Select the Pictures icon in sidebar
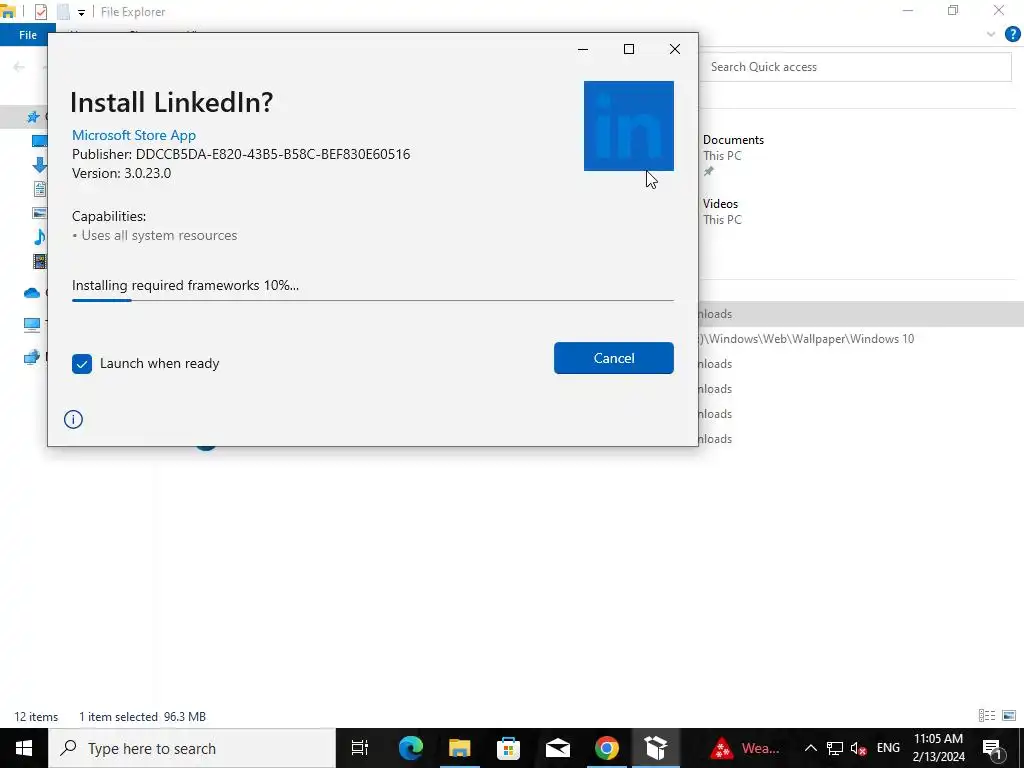 pos(39,213)
